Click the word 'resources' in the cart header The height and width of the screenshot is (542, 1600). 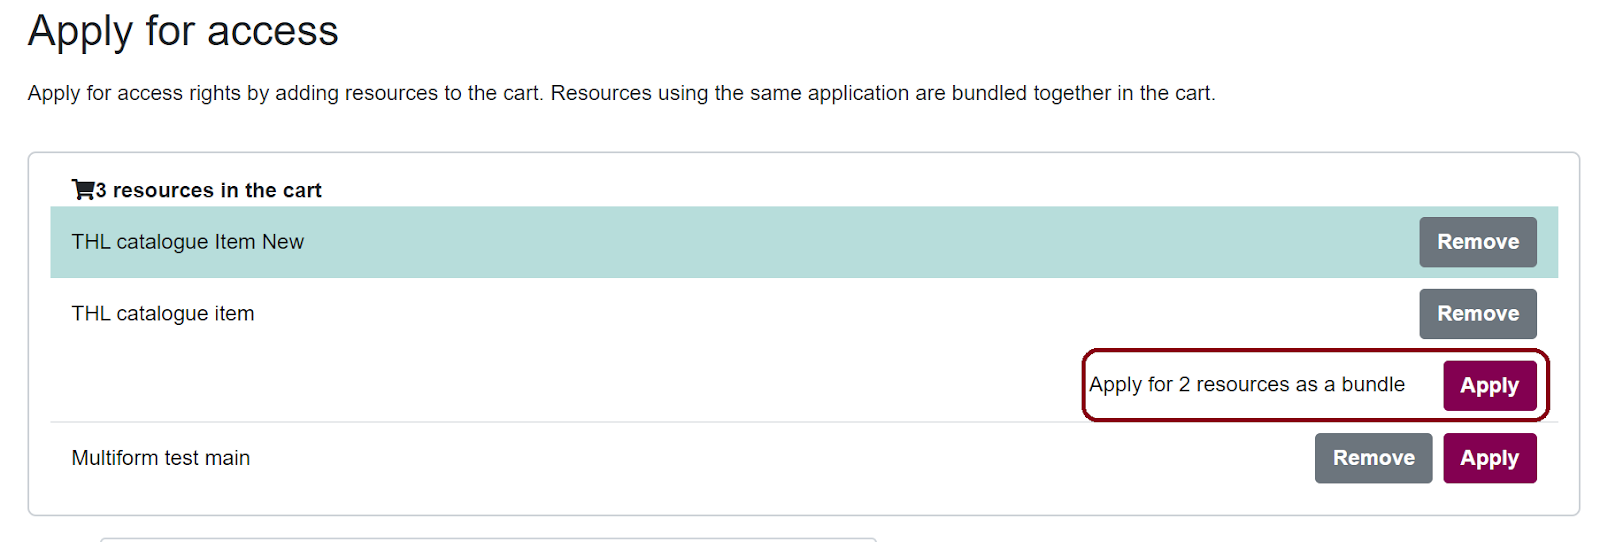[163, 190]
